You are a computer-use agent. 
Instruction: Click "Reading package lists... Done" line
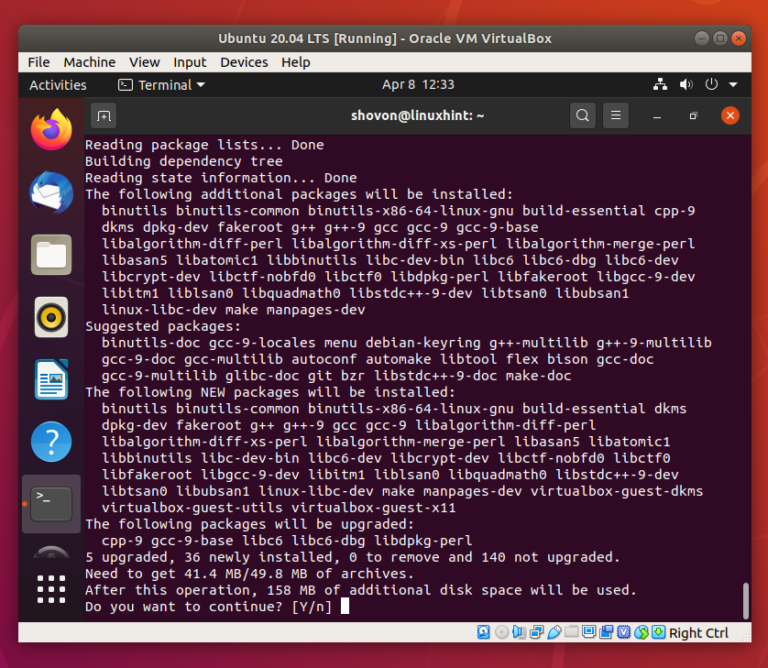204,145
